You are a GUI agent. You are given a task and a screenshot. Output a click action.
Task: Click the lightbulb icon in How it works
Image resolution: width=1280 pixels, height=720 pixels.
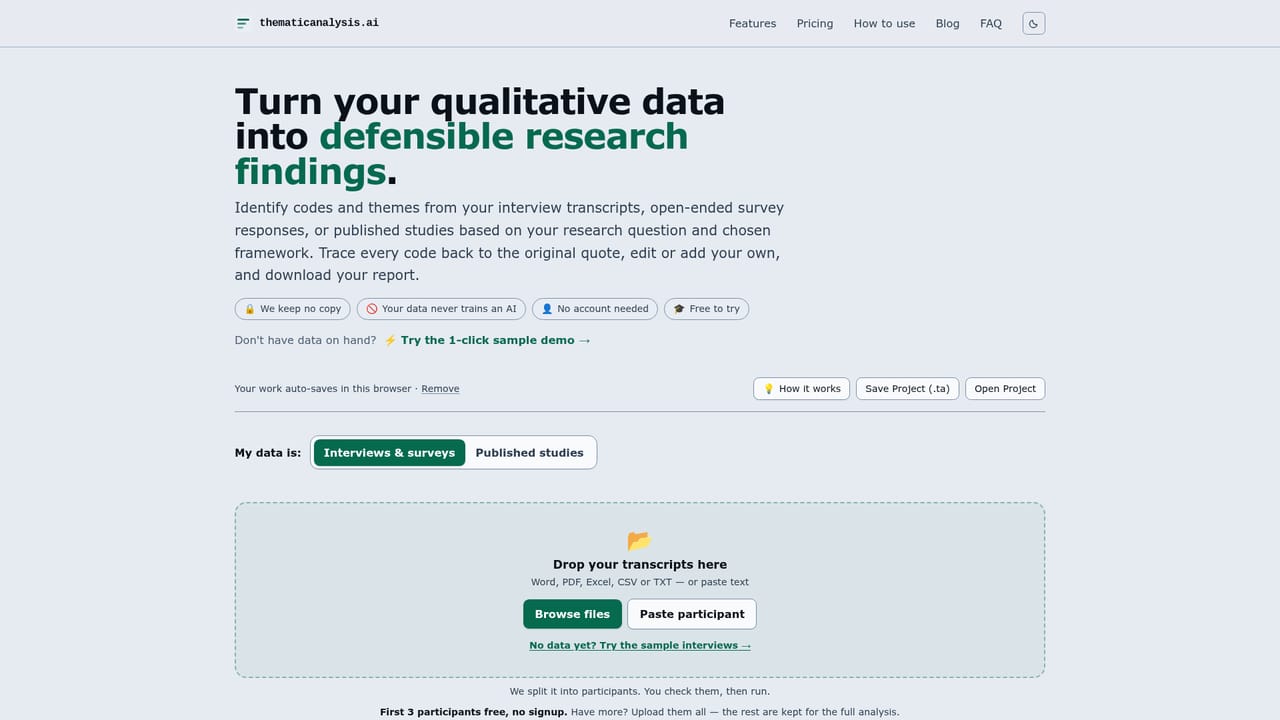click(x=769, y=389)
